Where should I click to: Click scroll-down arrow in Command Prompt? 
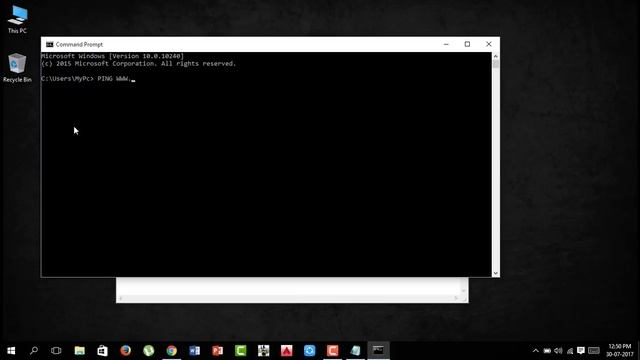point(496,273)
